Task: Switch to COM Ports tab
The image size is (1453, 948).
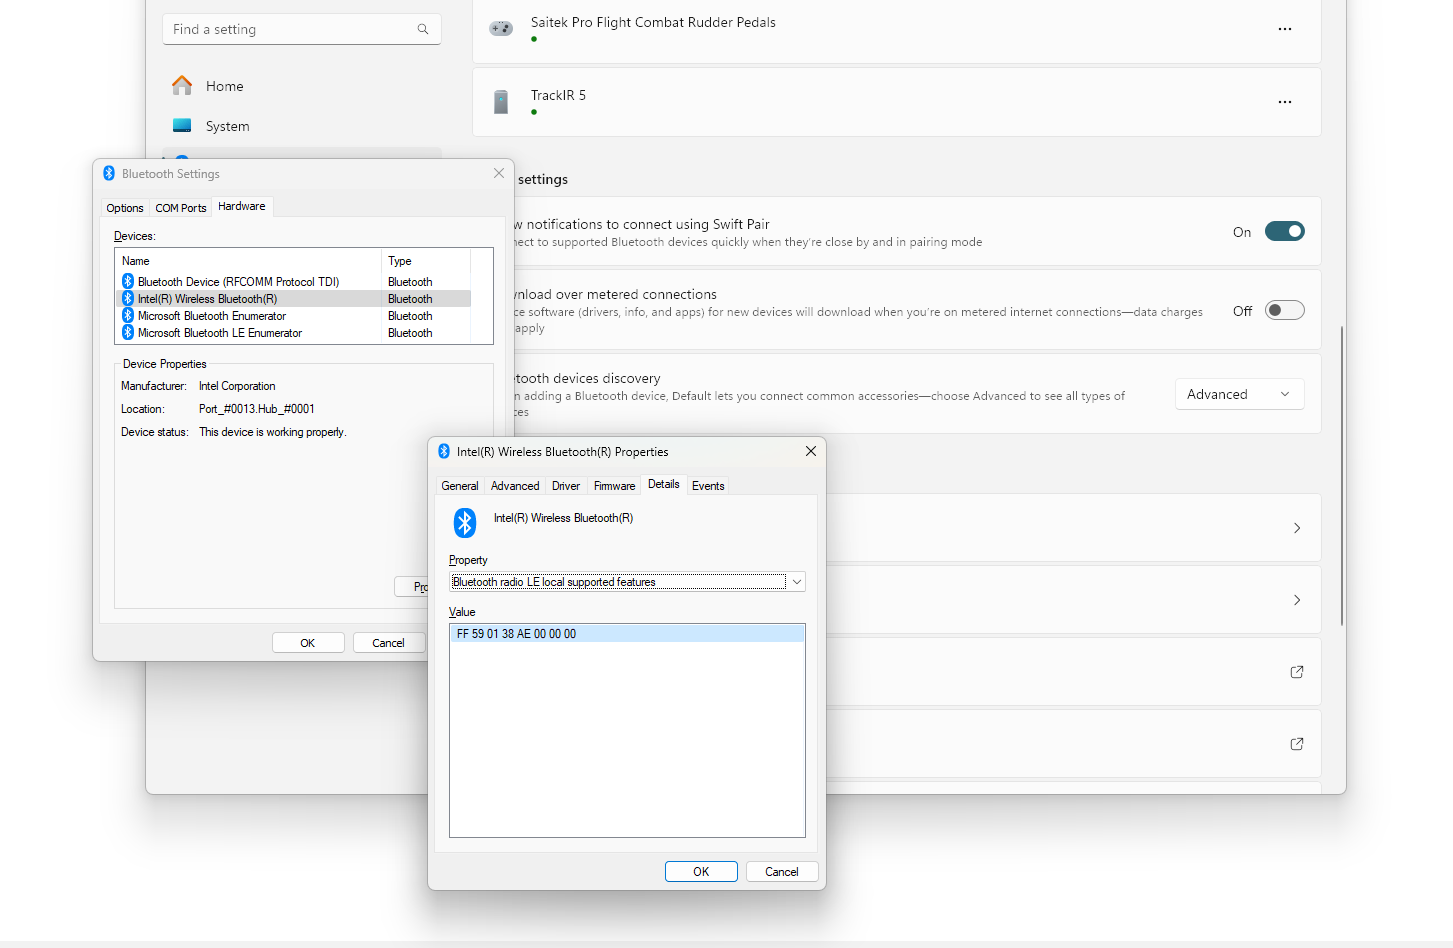Action: 181,208
